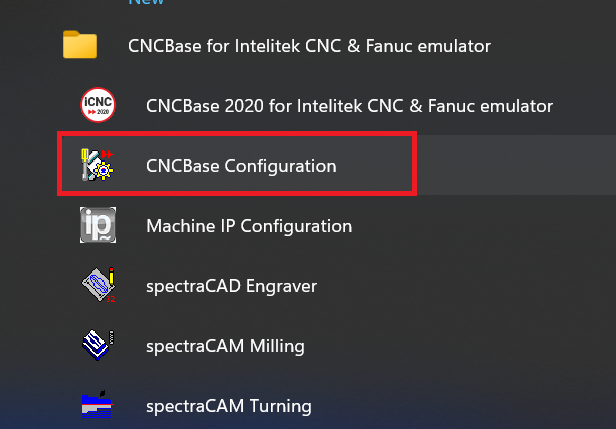Launch the spectraCAM Turning lathe icon
The image size is (616, 429).
97,404
